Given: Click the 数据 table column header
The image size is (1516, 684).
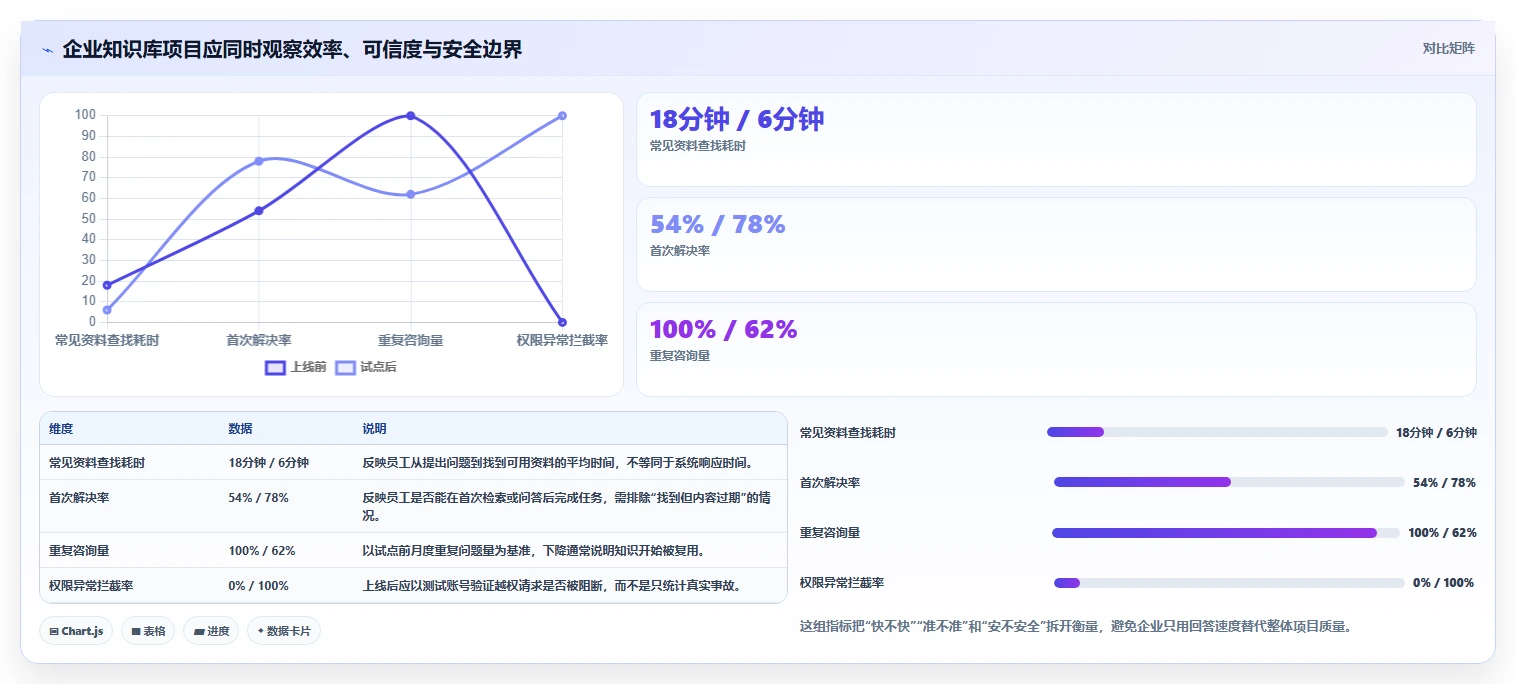Looking at the screenshot, I should coord(240,429).
